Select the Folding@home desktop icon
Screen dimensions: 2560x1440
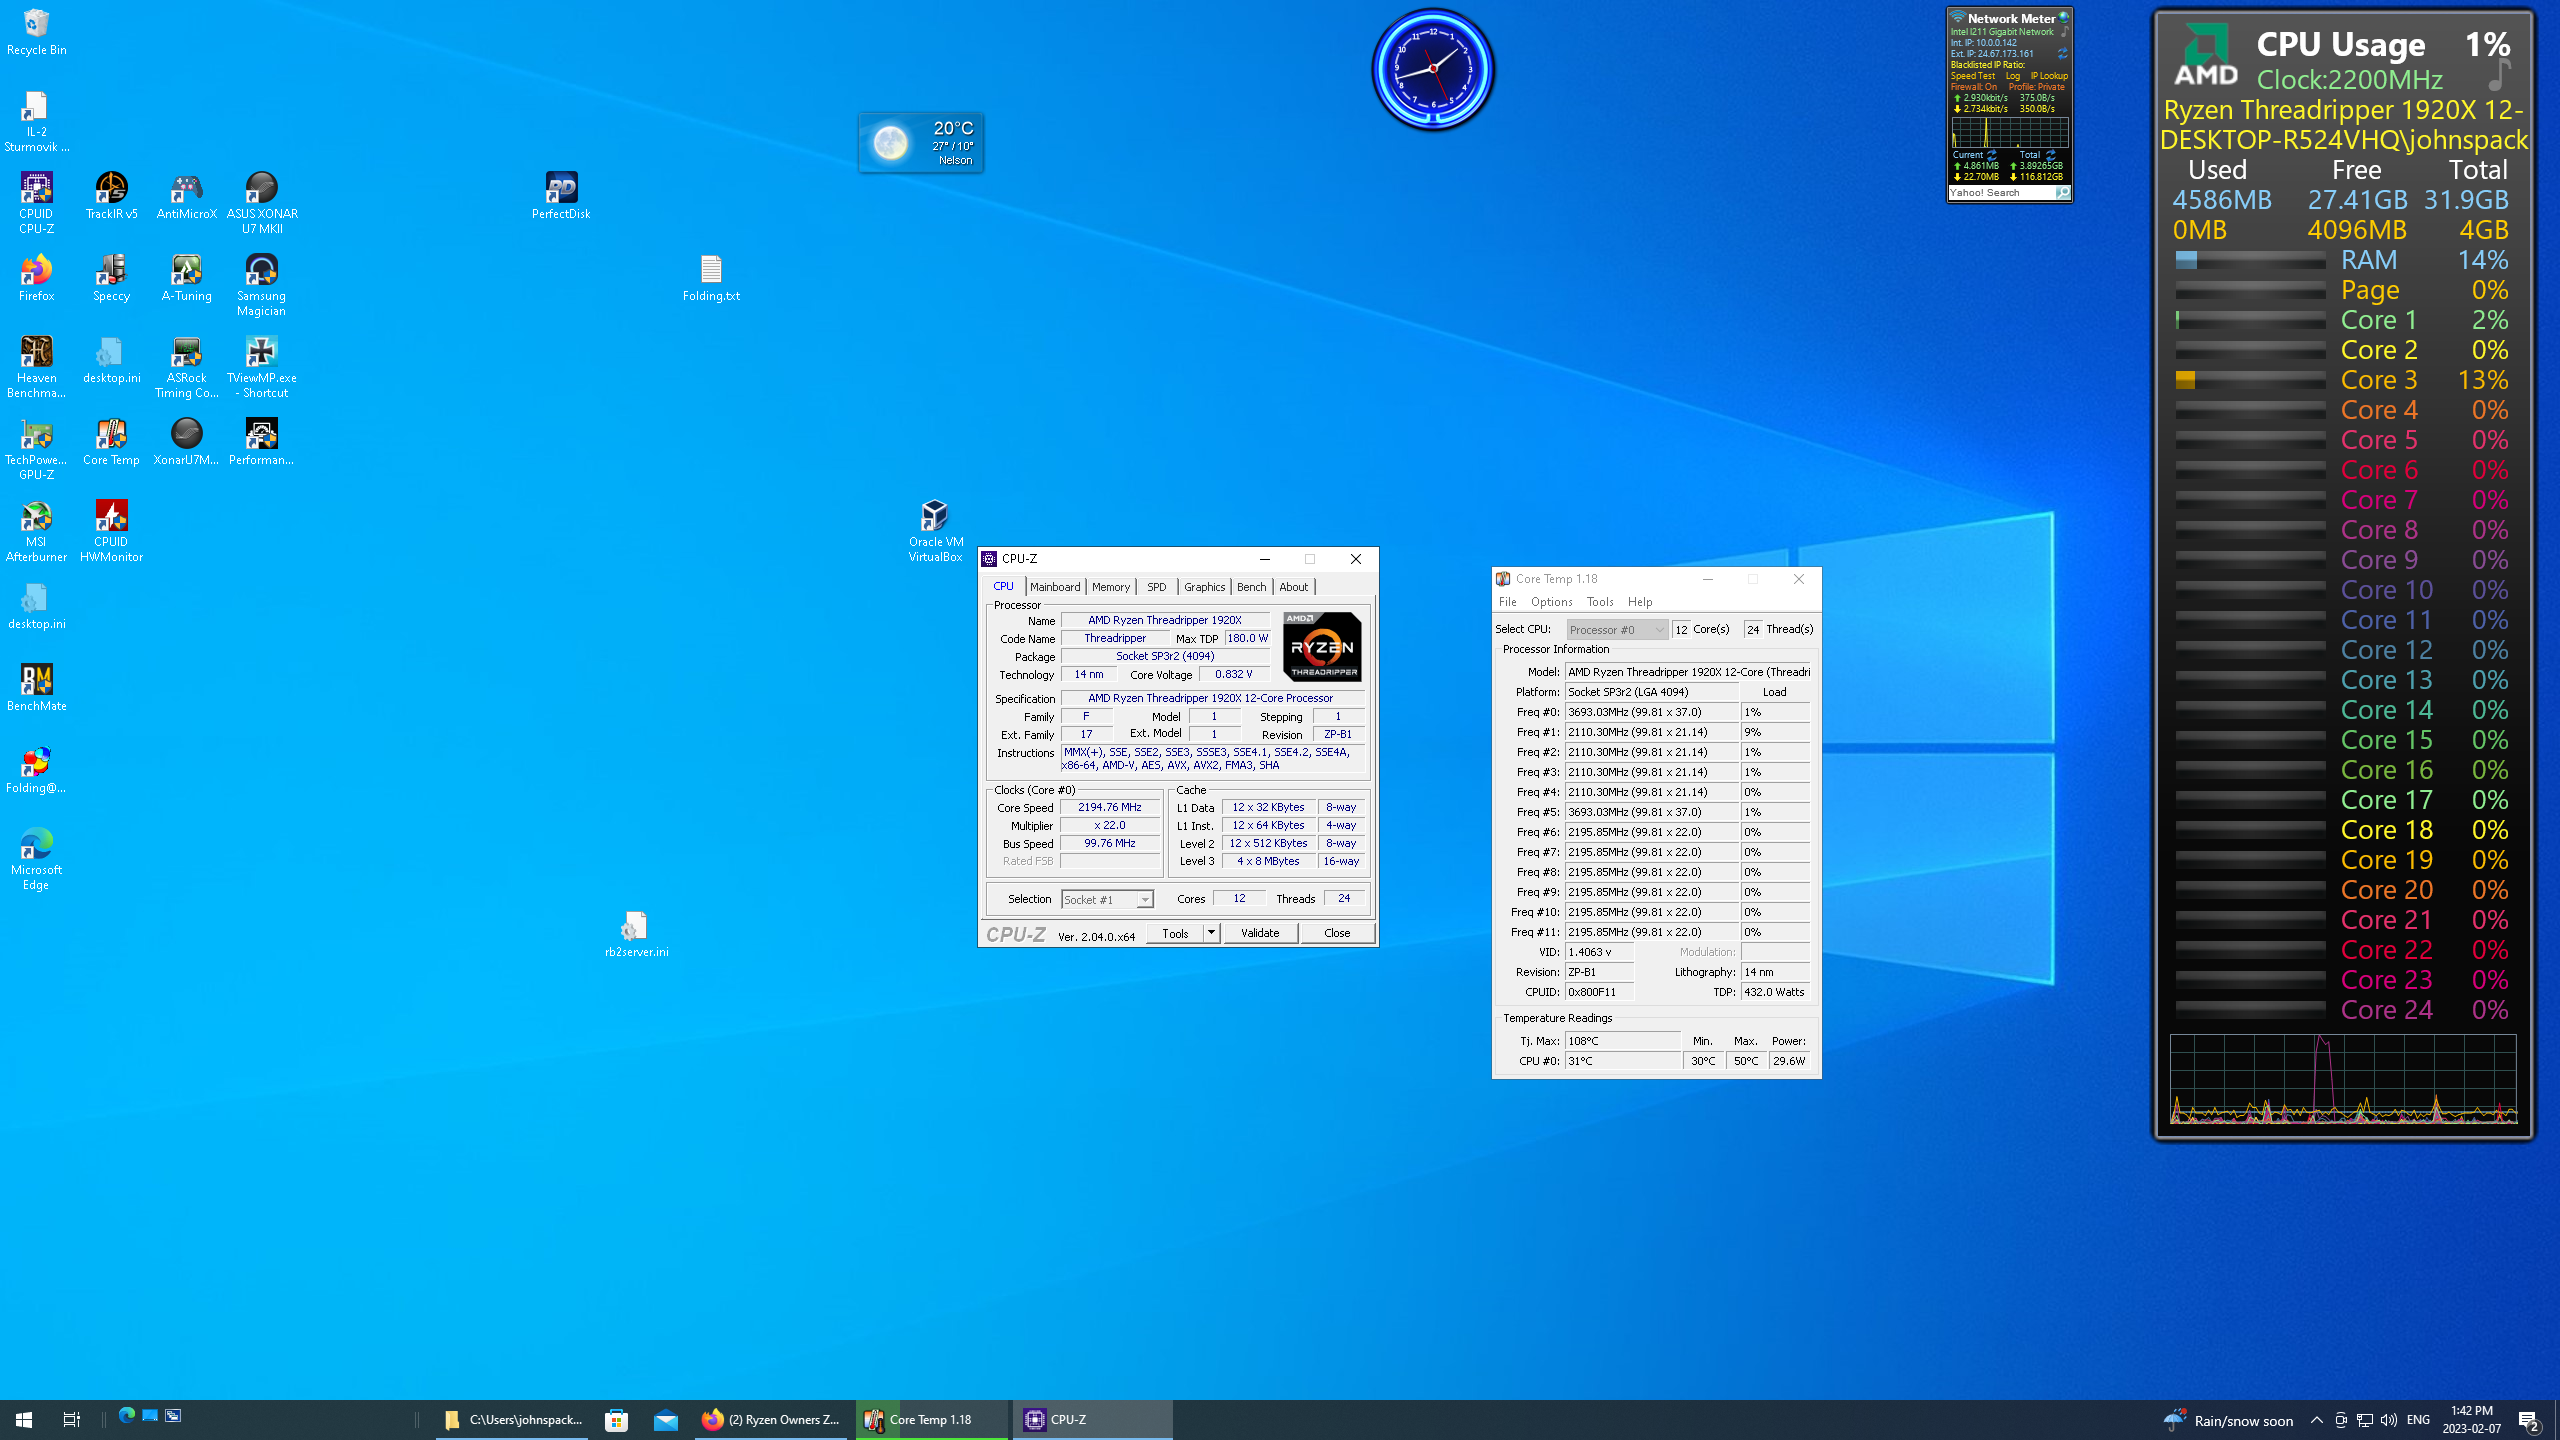(36, 770)
